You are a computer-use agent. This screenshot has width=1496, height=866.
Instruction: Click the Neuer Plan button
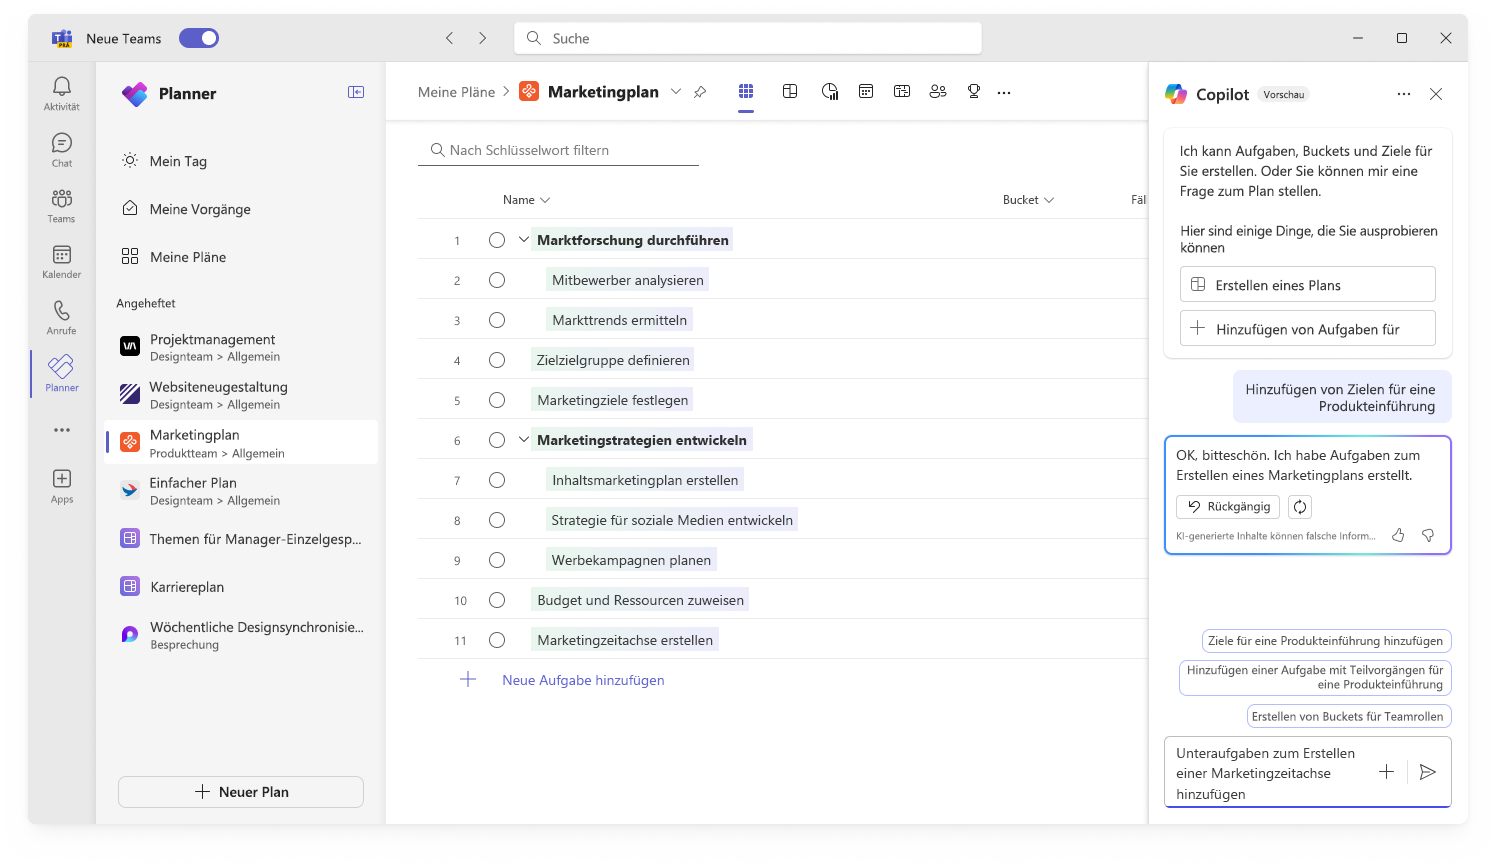tap(241, 792)
